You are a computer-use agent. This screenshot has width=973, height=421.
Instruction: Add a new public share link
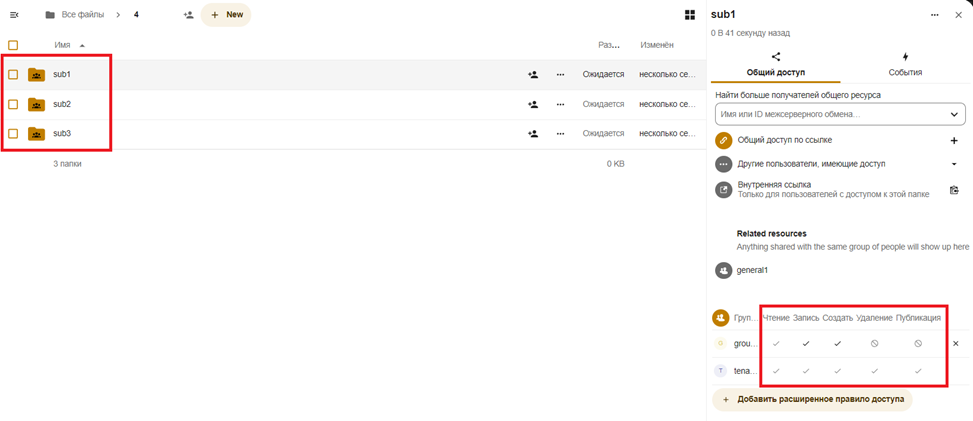pos(954,141)
